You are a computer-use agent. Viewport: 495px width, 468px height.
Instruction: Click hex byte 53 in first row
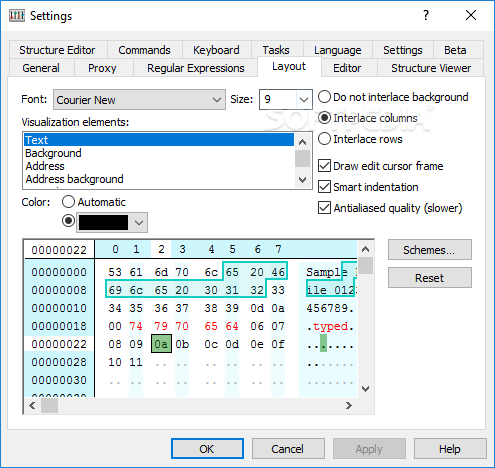[115, 272]
